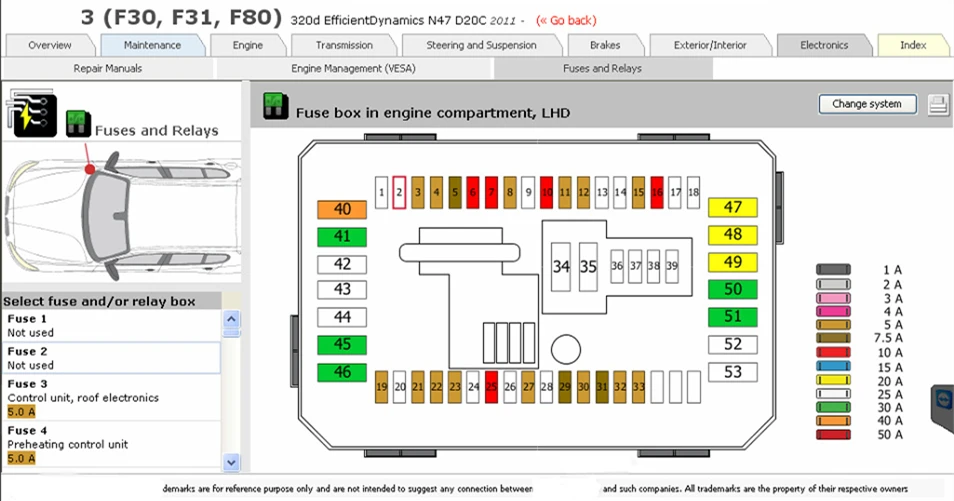954x501 pixels.
Task: Click relay 34 in the diagram
Action: click(x=560, y=266)
